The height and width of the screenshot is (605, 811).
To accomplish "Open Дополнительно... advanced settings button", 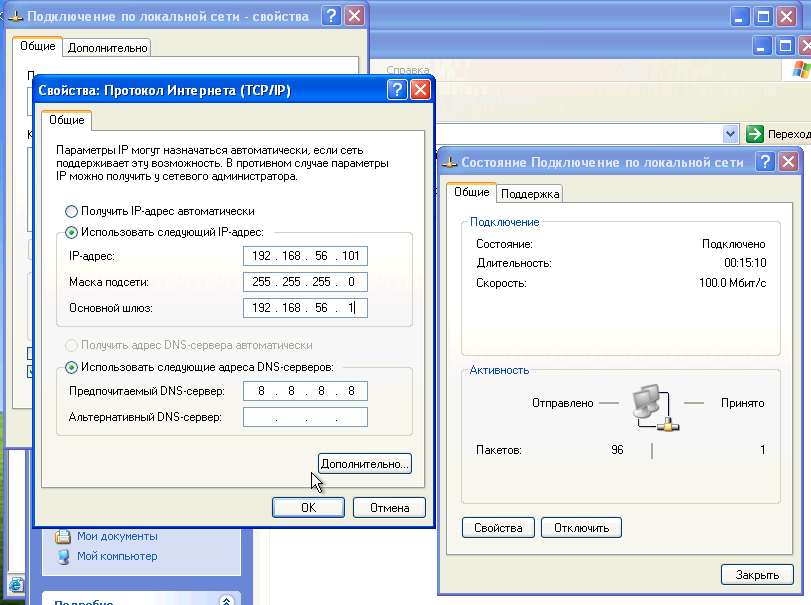I will [365, 464].
